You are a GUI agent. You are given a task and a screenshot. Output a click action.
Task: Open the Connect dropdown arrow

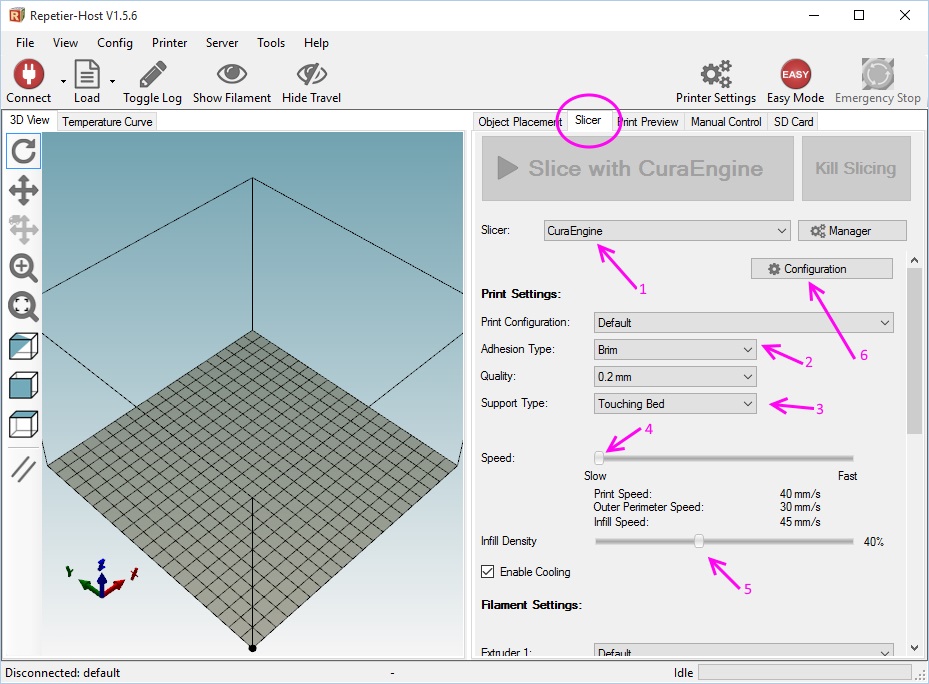tap(63, 81)
